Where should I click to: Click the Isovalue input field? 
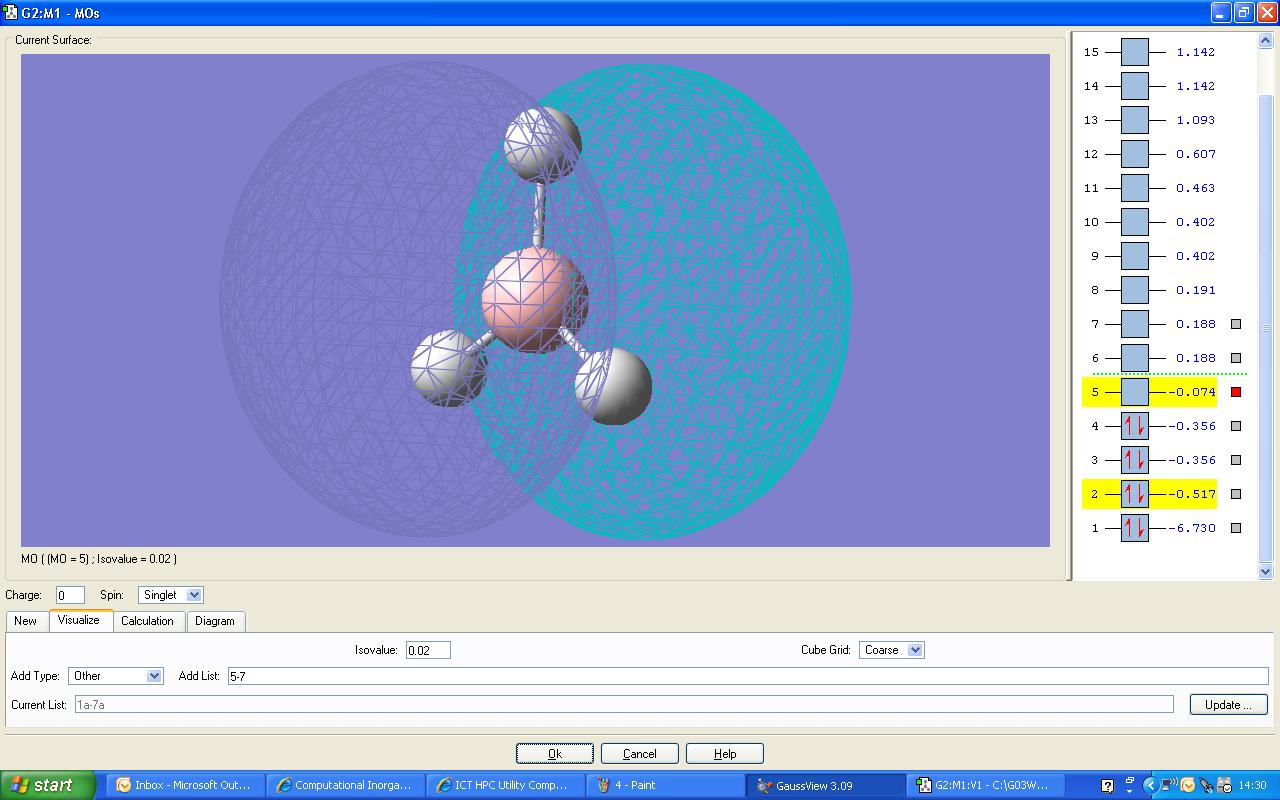[428, 650]
